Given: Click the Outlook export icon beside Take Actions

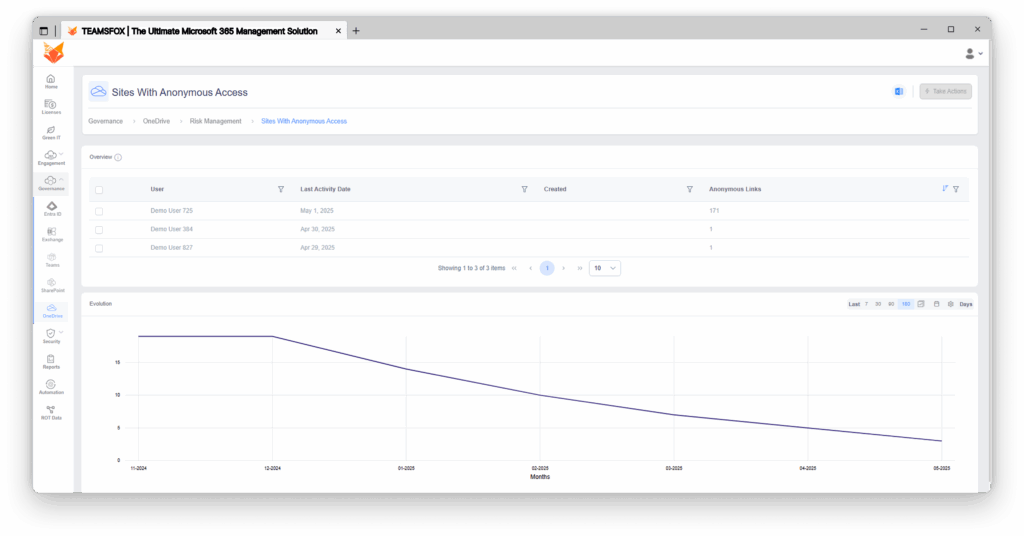Looking at the screenshot, I should pyautogui.click(x=898, y=92).
